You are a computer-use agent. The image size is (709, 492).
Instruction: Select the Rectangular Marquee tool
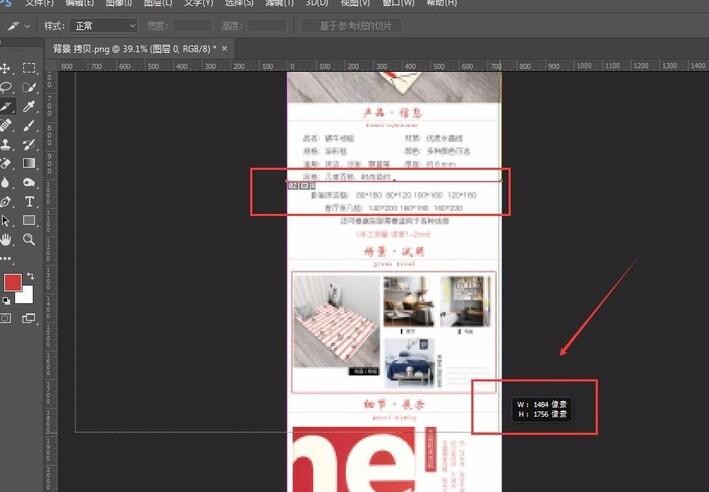point(29,68)
